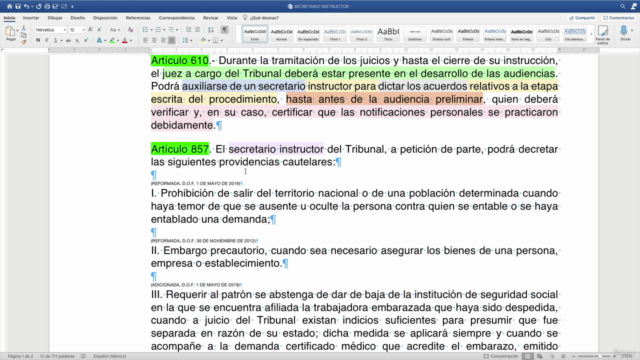Increase paragraph indent
Screen dimensions: 640x360
coord(197,30)
